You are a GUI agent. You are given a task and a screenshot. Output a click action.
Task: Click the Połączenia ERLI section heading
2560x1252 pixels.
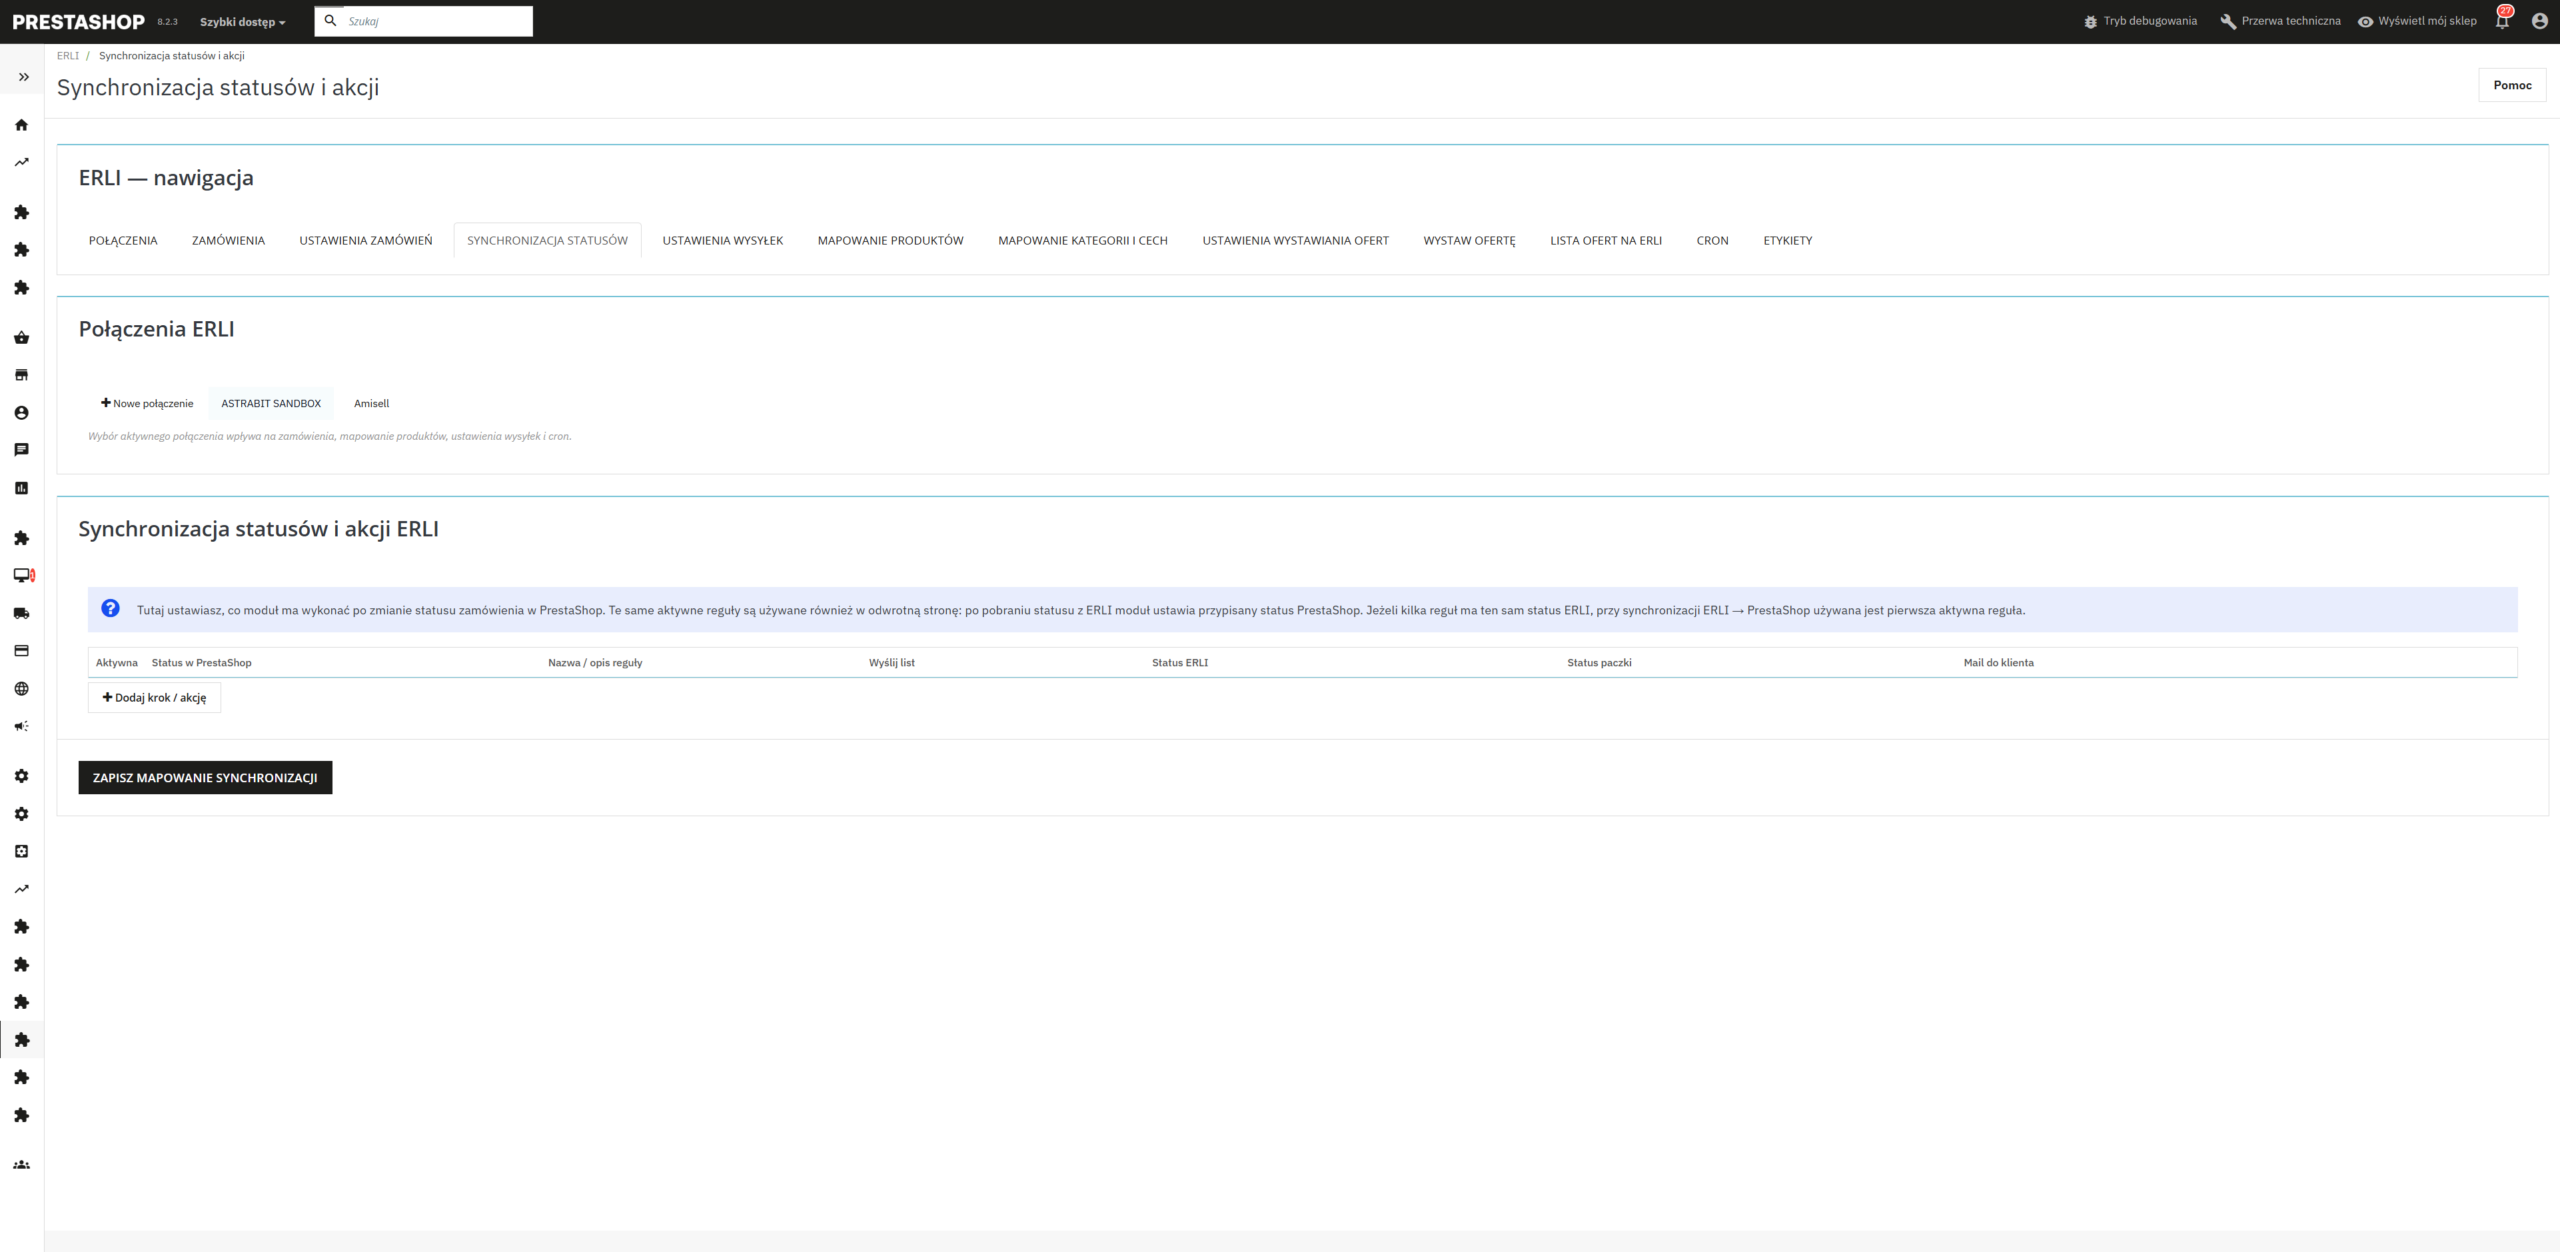[x=157, y=329]
